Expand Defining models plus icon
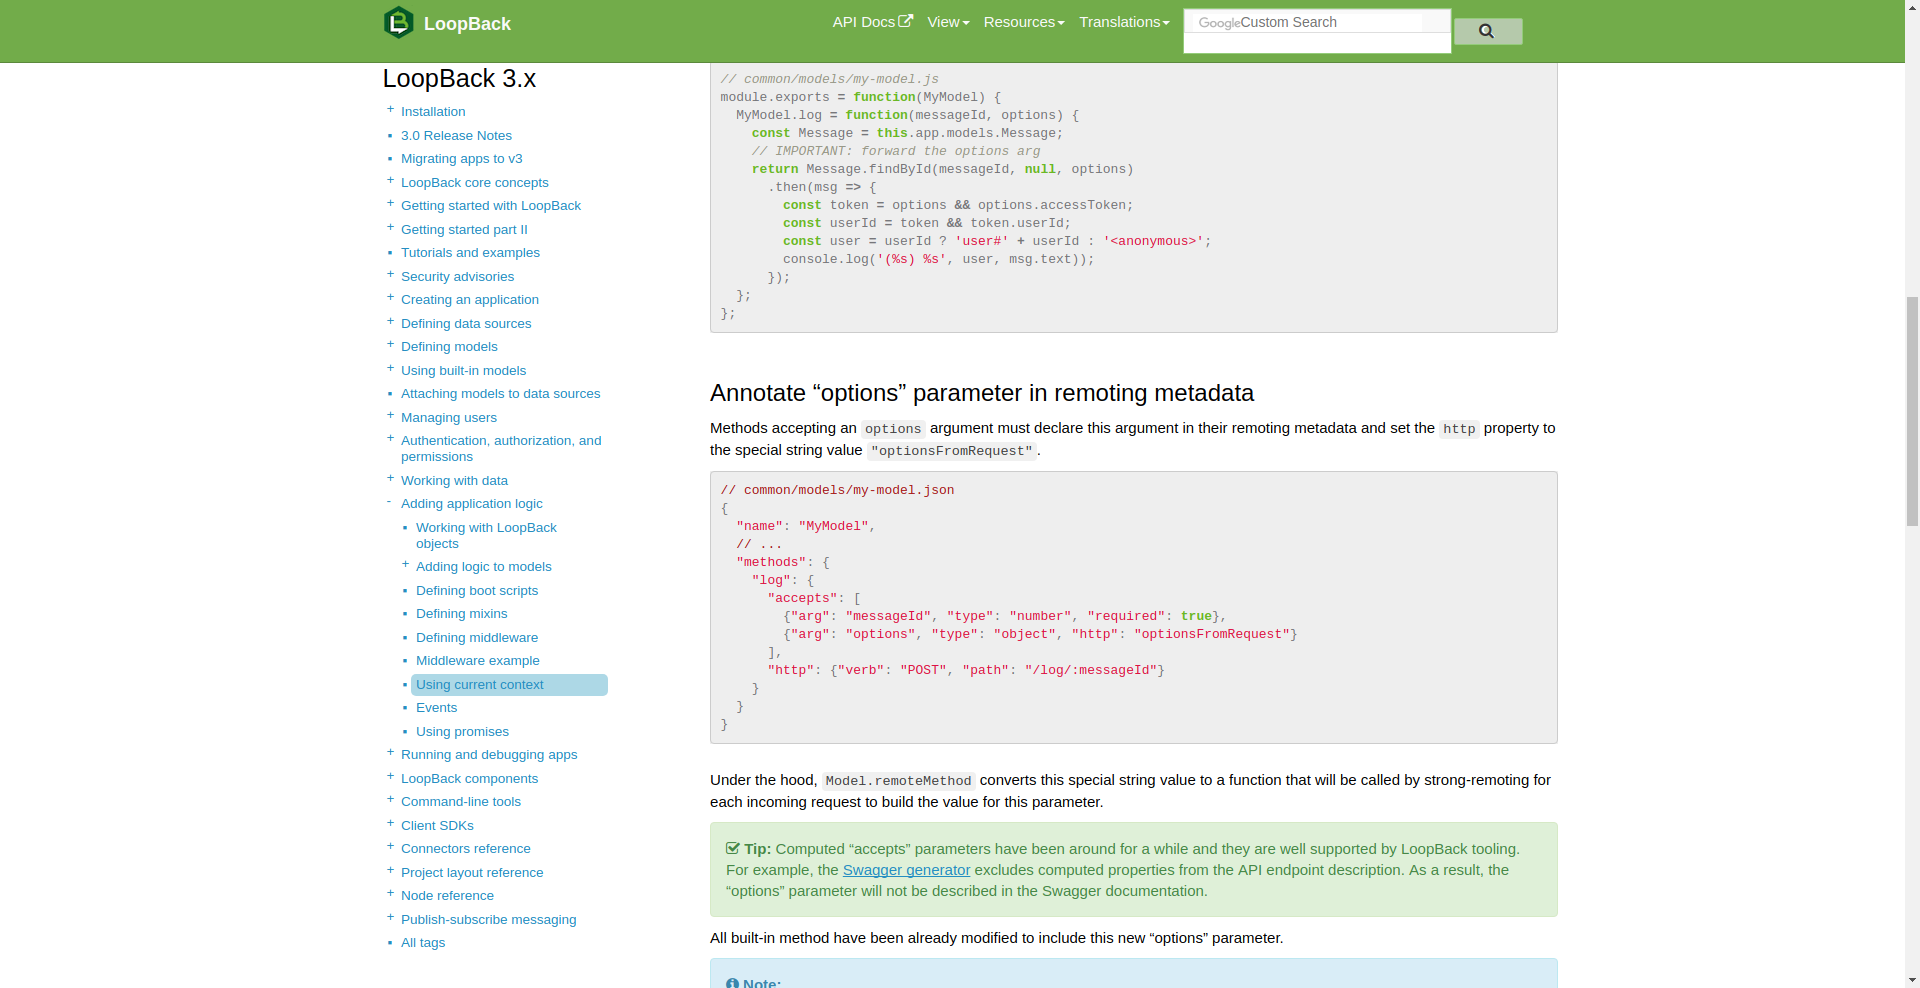1920x988 pixels. point(390,345)
